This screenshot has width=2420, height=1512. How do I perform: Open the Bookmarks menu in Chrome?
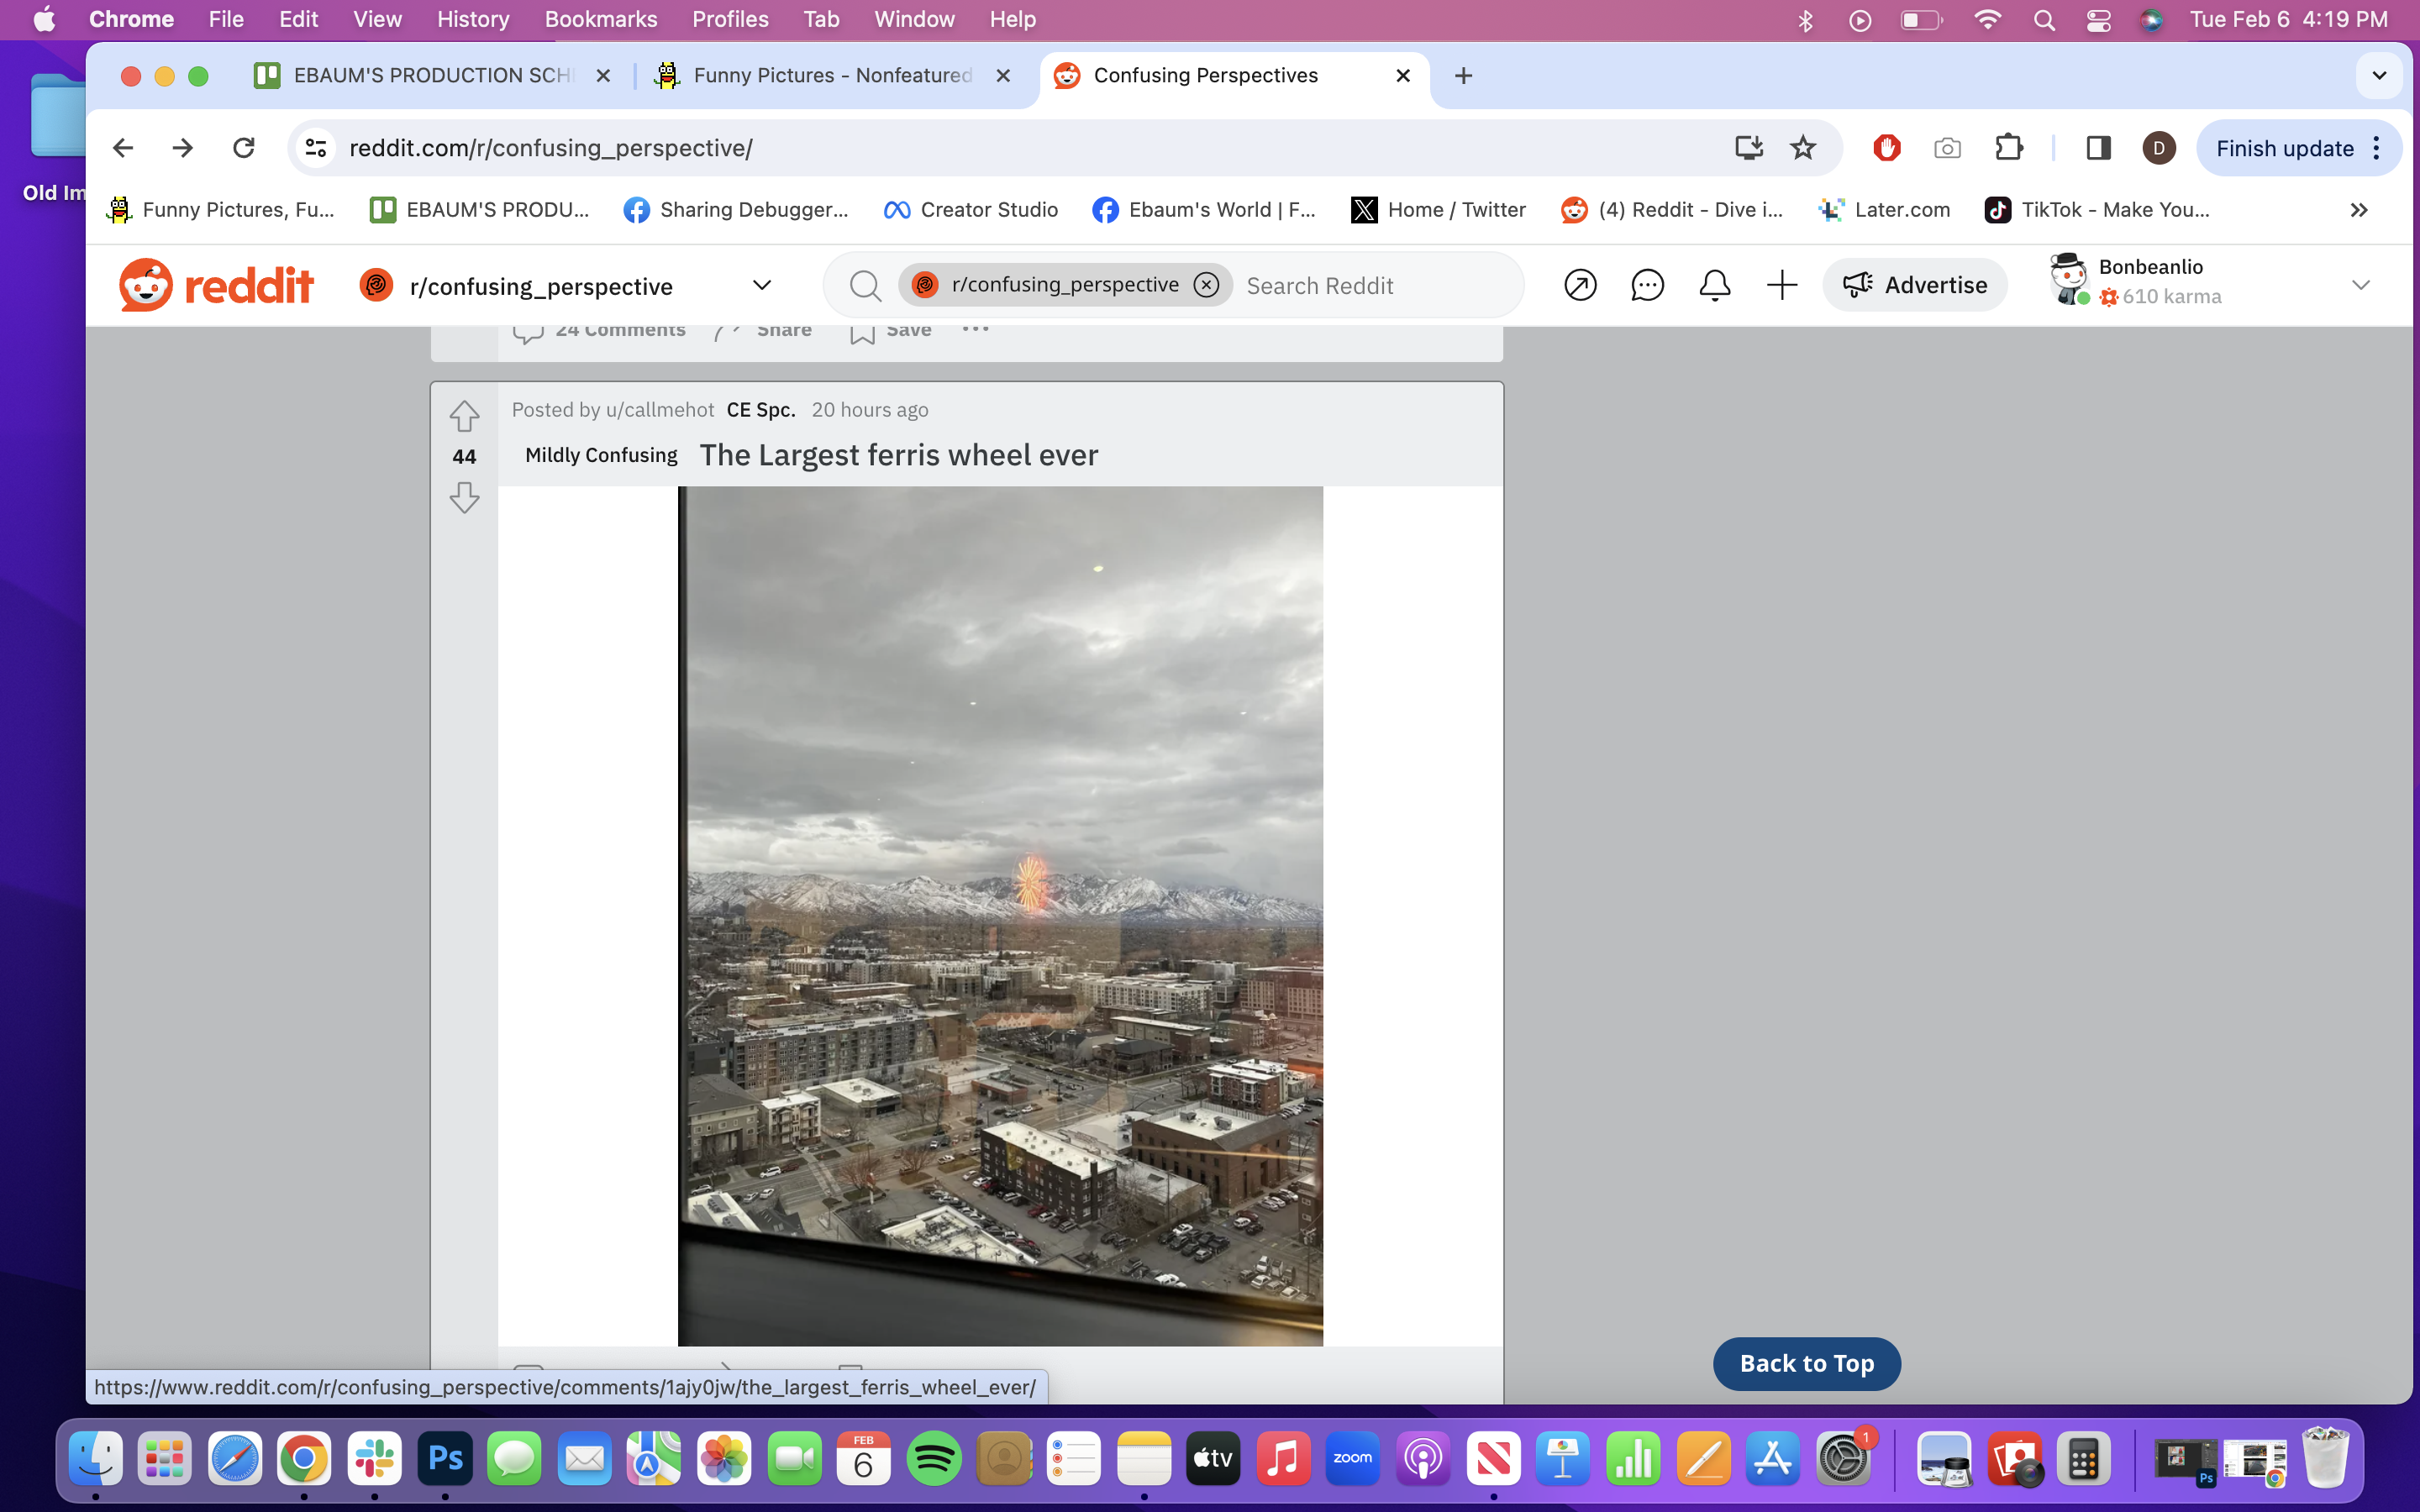[599, 19]
